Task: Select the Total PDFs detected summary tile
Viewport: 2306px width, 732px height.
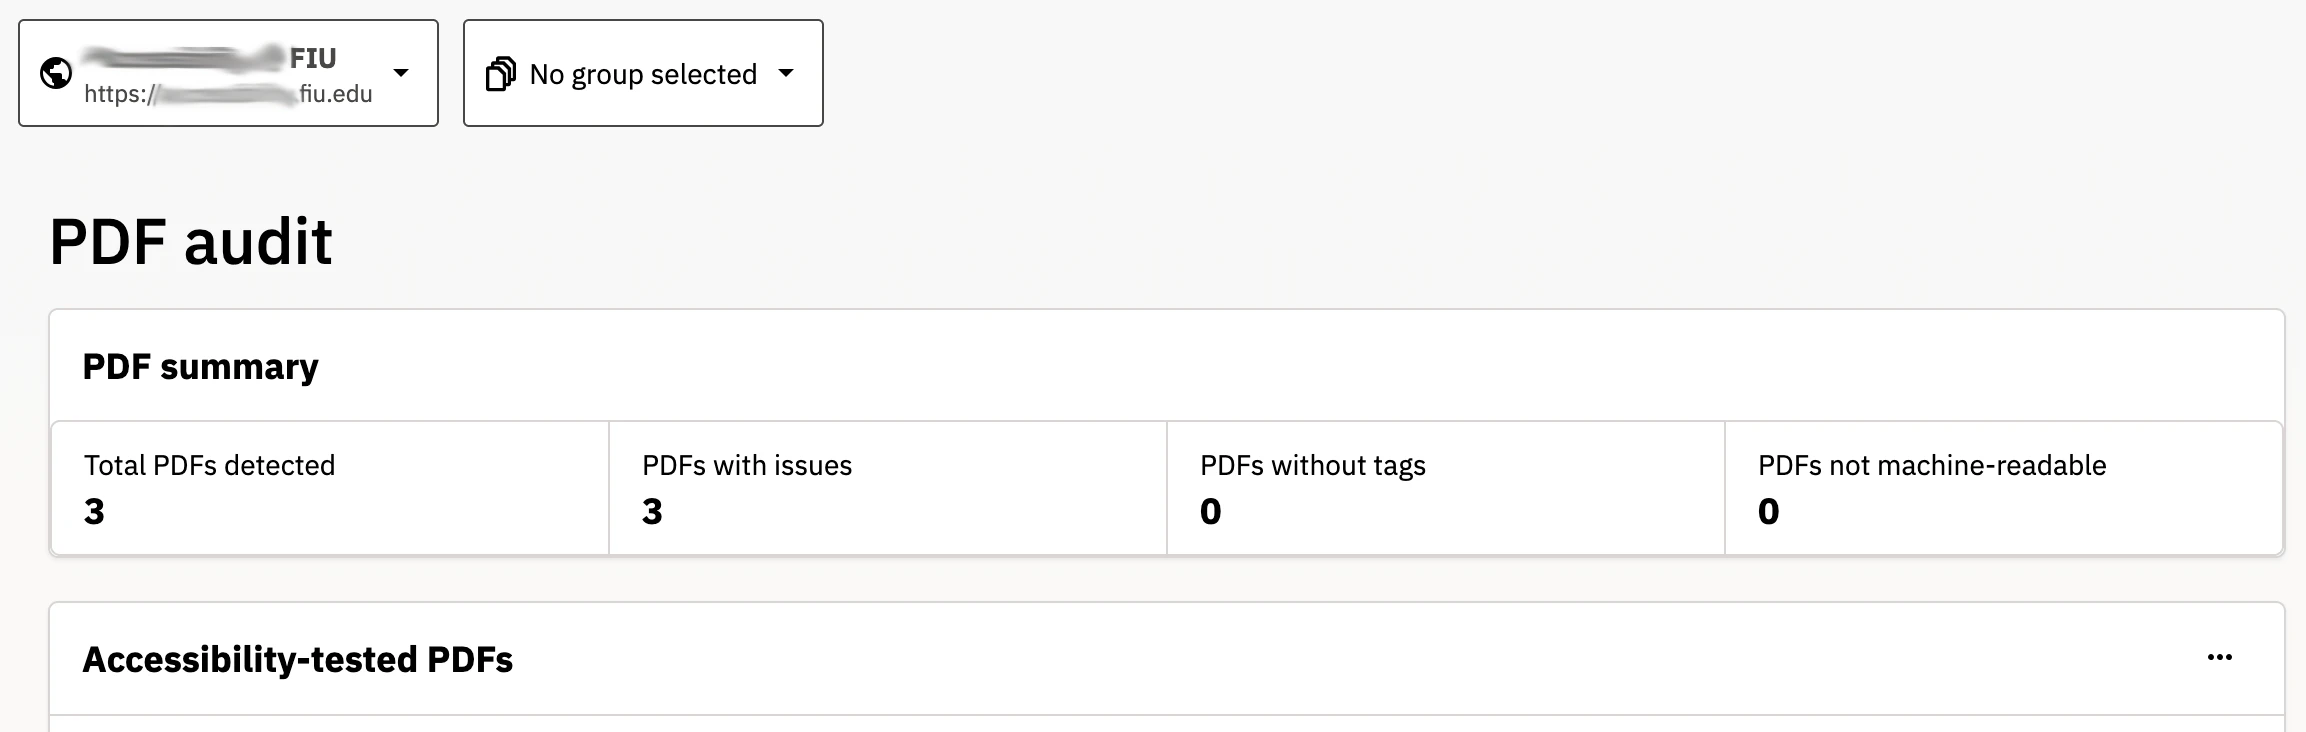Action: (330, 487)
